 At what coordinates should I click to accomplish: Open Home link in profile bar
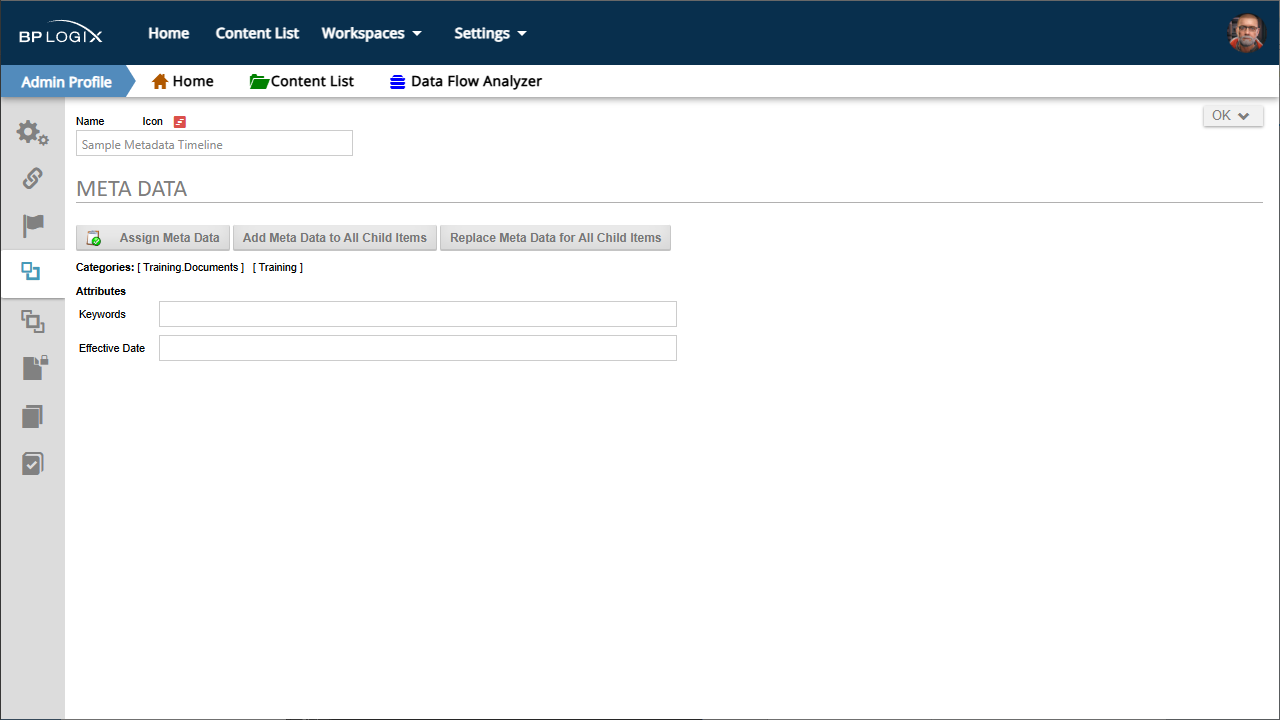click(x=193, y=81)
